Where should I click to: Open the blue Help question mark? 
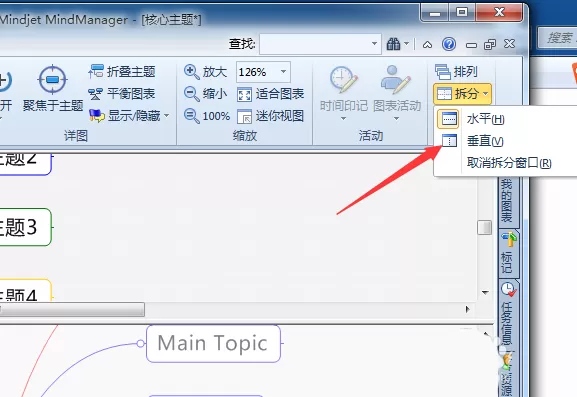click(449, 44)
